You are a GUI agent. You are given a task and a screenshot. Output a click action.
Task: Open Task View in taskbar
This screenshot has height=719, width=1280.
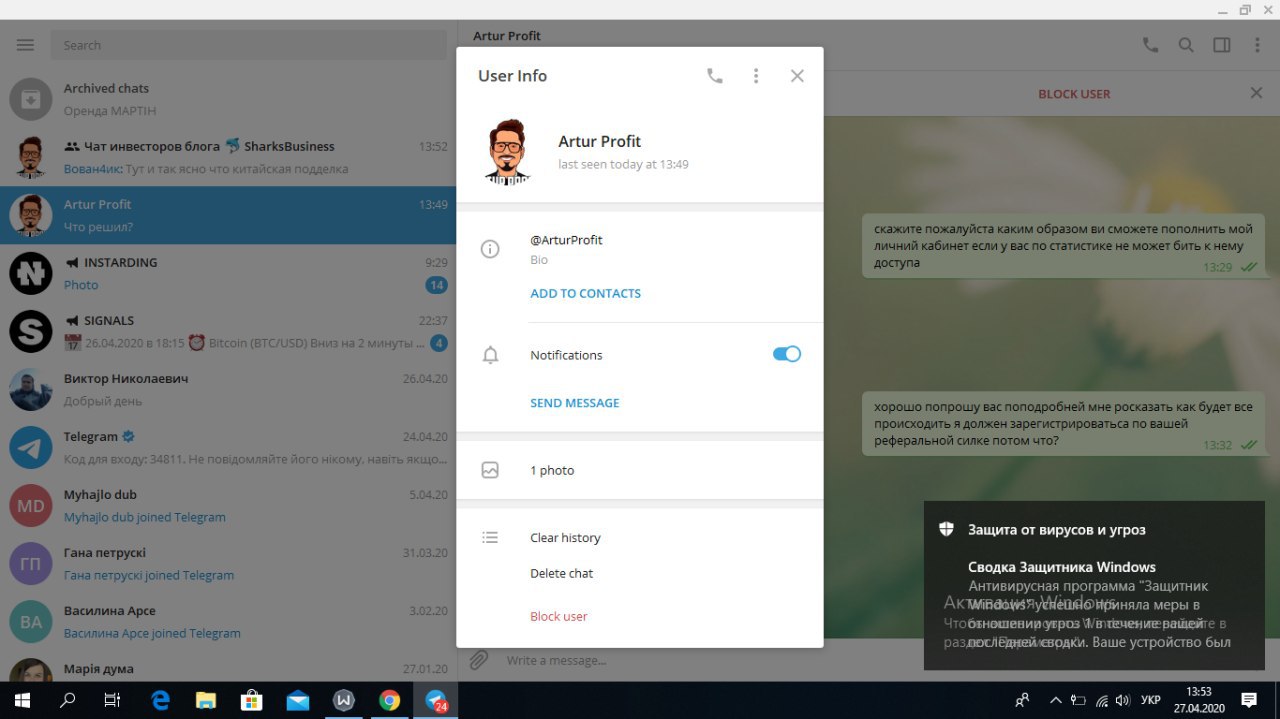(x=113, y=700)
